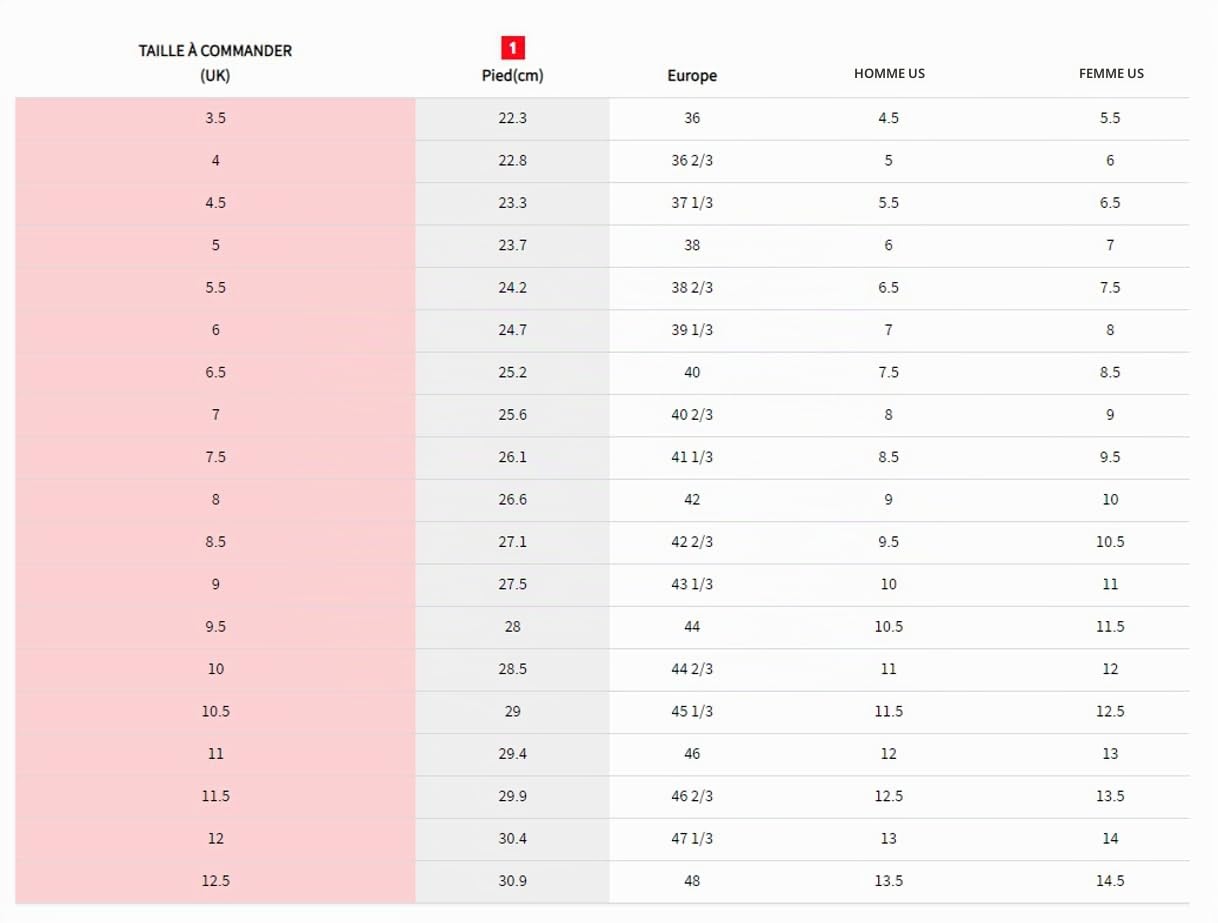The width and height of the screenshot is (1218, 923).
Task: Click the red number 1 badge icon
Action: [x=512, y=47]
